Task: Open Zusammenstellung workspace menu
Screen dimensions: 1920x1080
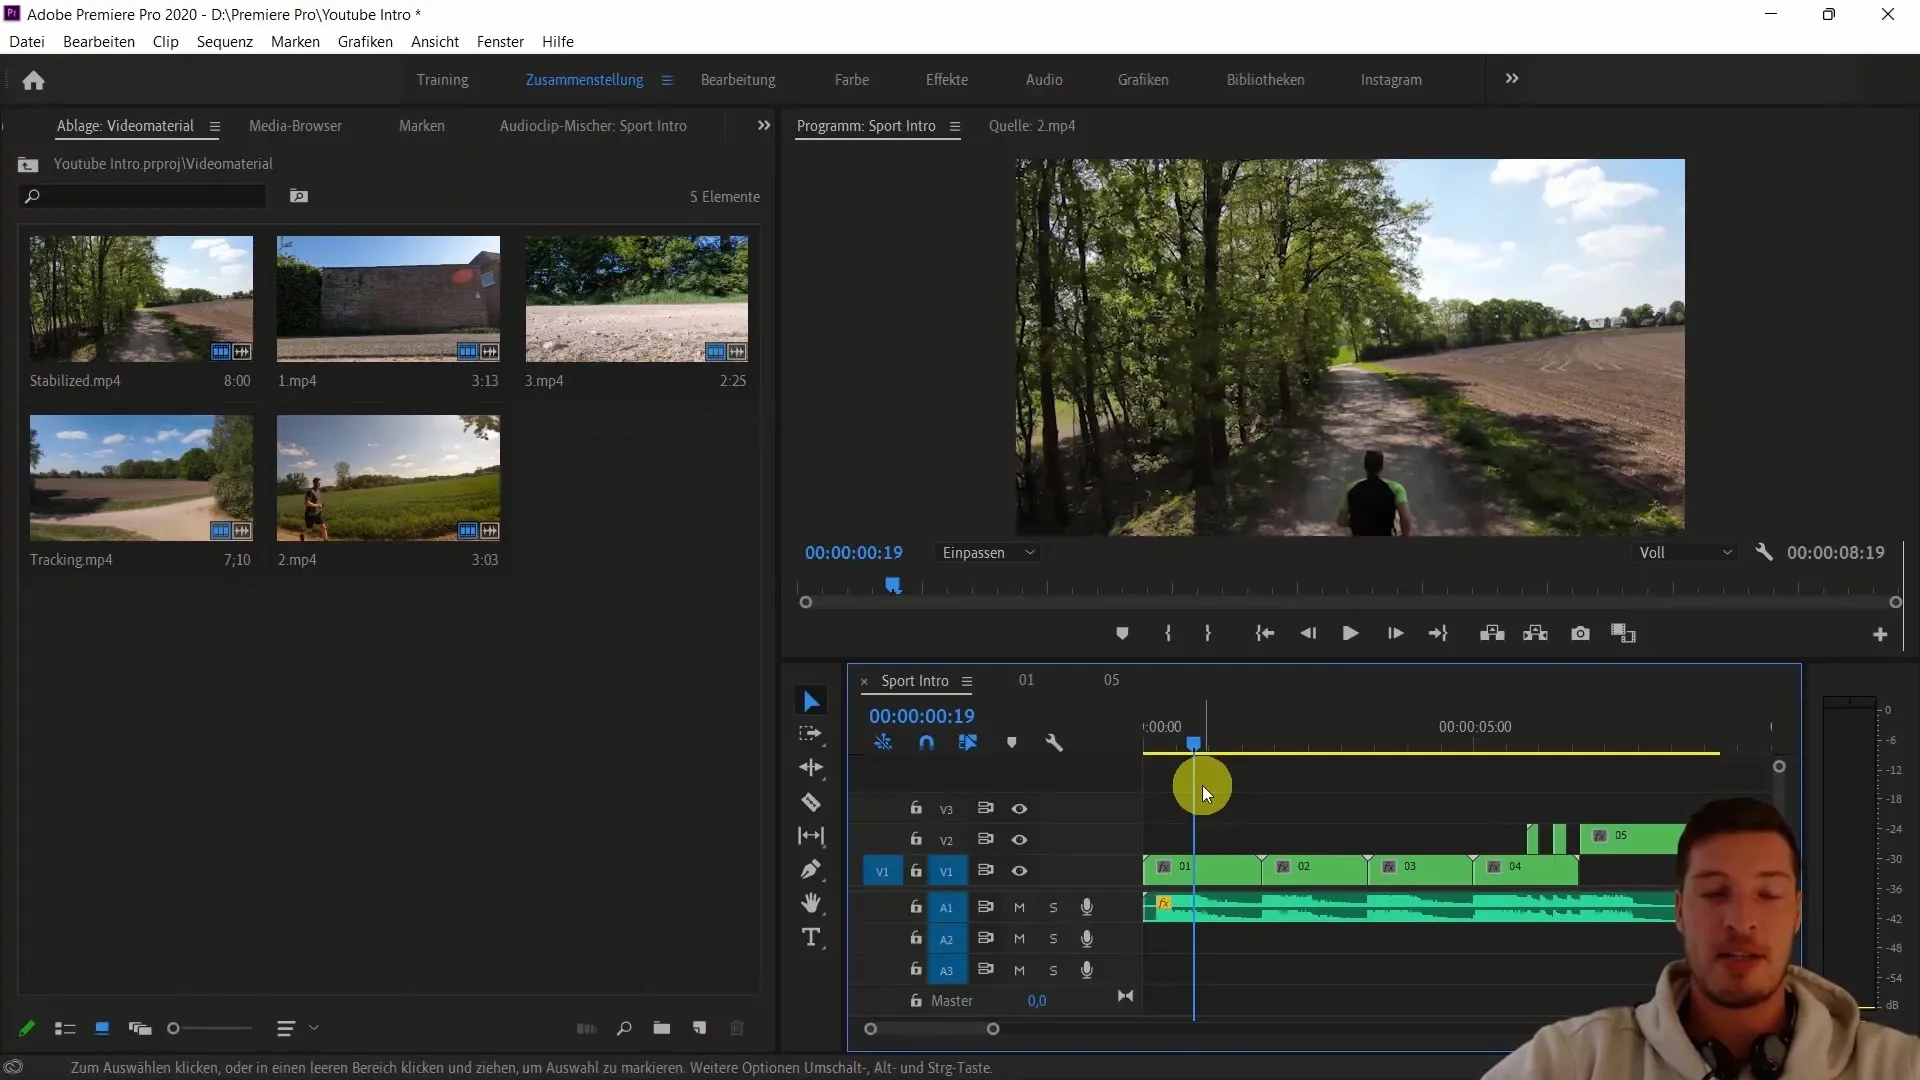Action: tap(667, 80)
